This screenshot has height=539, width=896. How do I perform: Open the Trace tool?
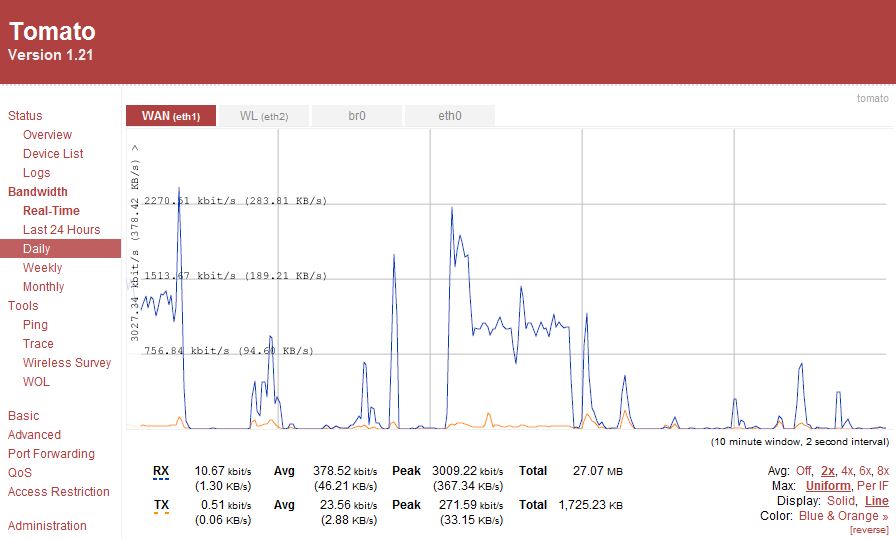click(38, 344)
